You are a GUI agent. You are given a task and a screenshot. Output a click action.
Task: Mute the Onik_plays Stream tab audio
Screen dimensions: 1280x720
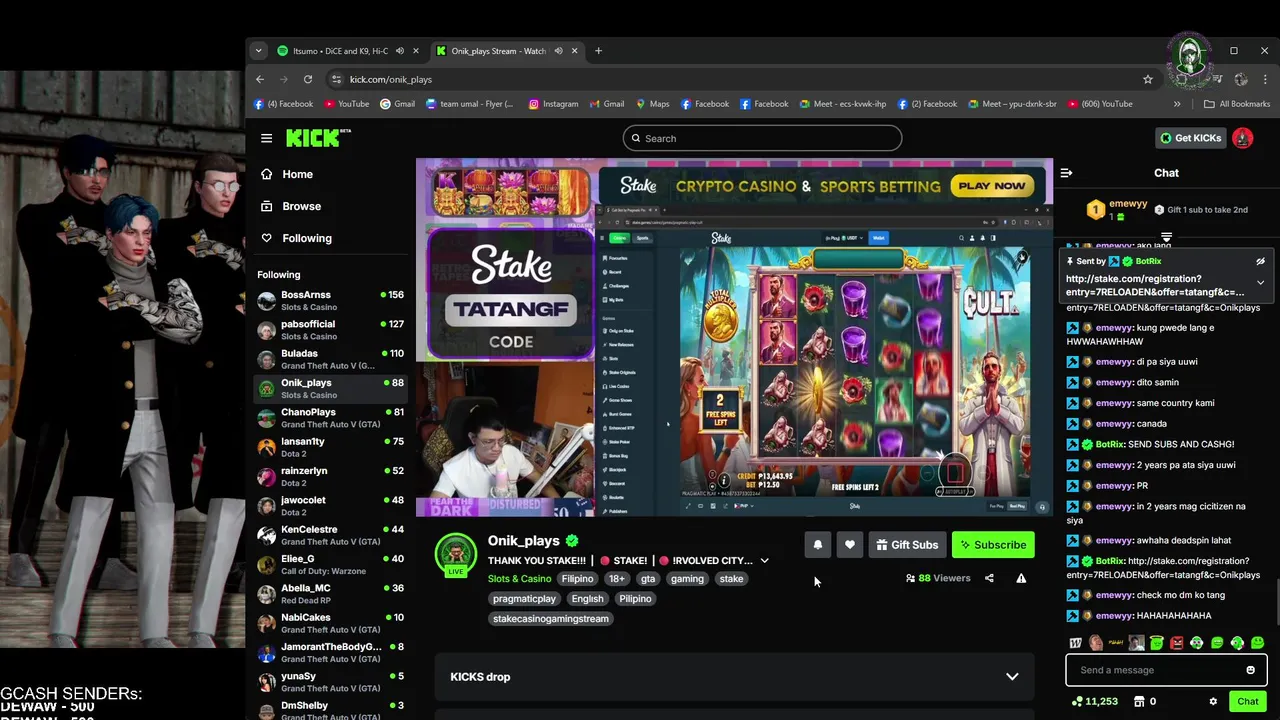[558, 51]
